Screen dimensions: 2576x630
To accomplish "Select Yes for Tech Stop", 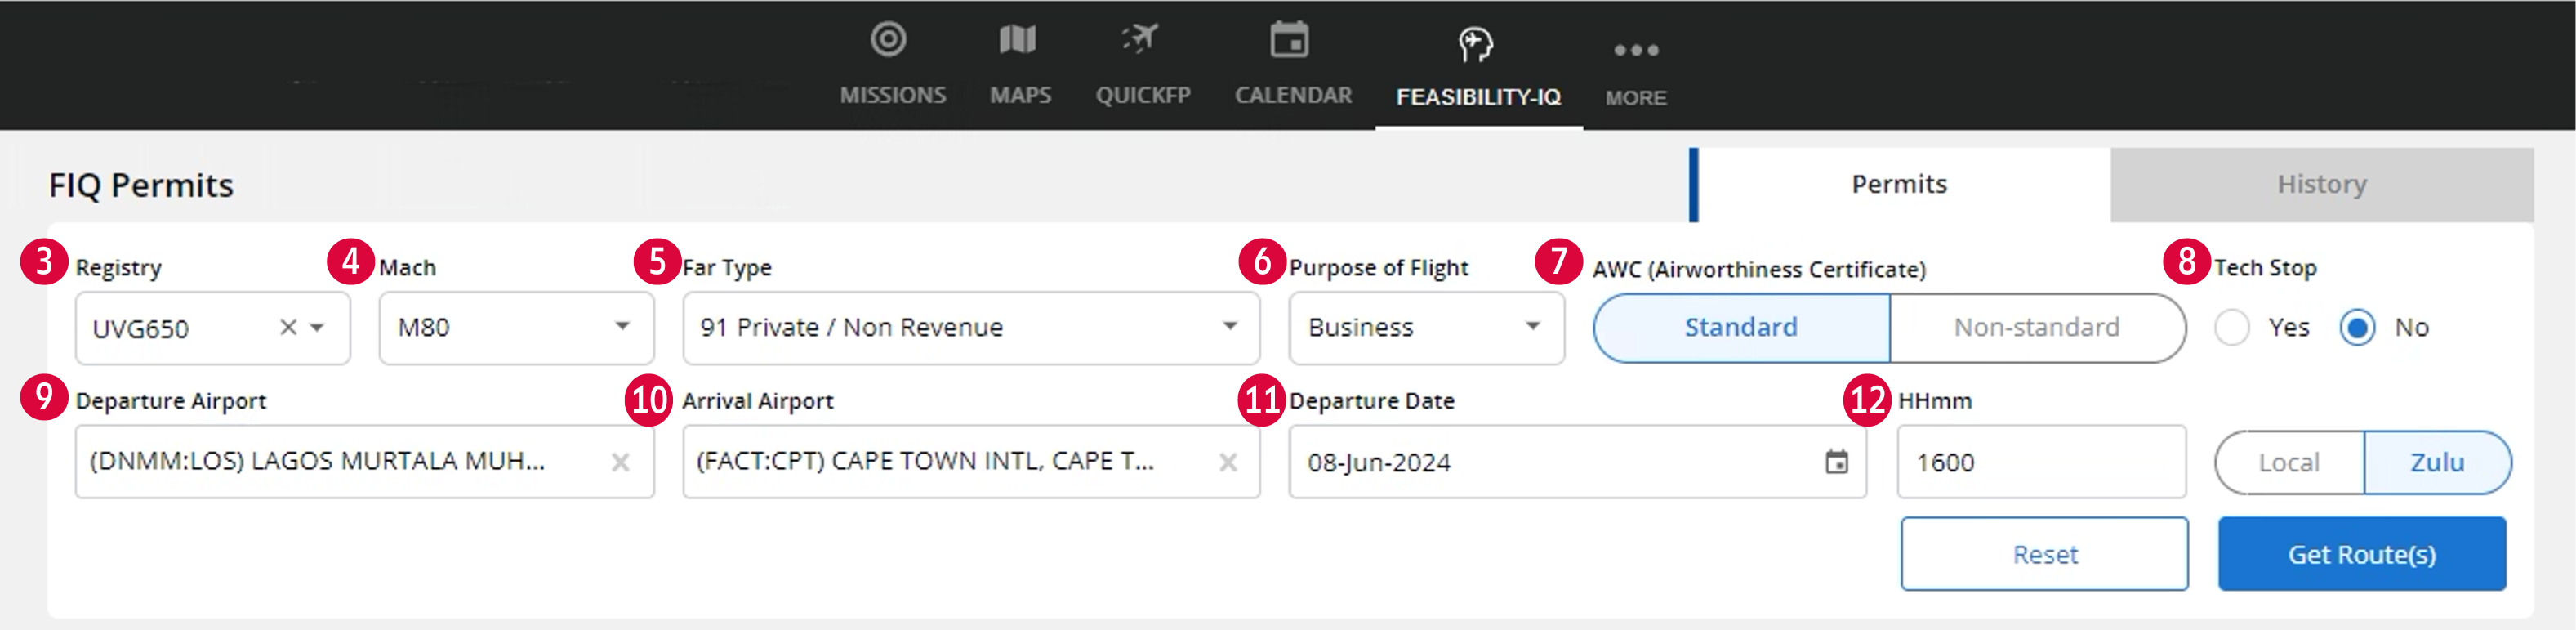I will pyautogui.click(x=2232, y=327).
